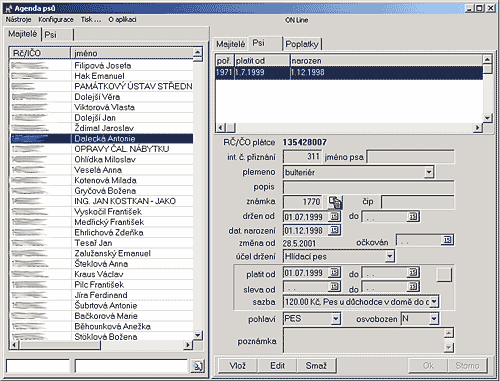Select owner Filipová Josefa
The width and height of the screenshot is (500, 381).
point(102,66)
